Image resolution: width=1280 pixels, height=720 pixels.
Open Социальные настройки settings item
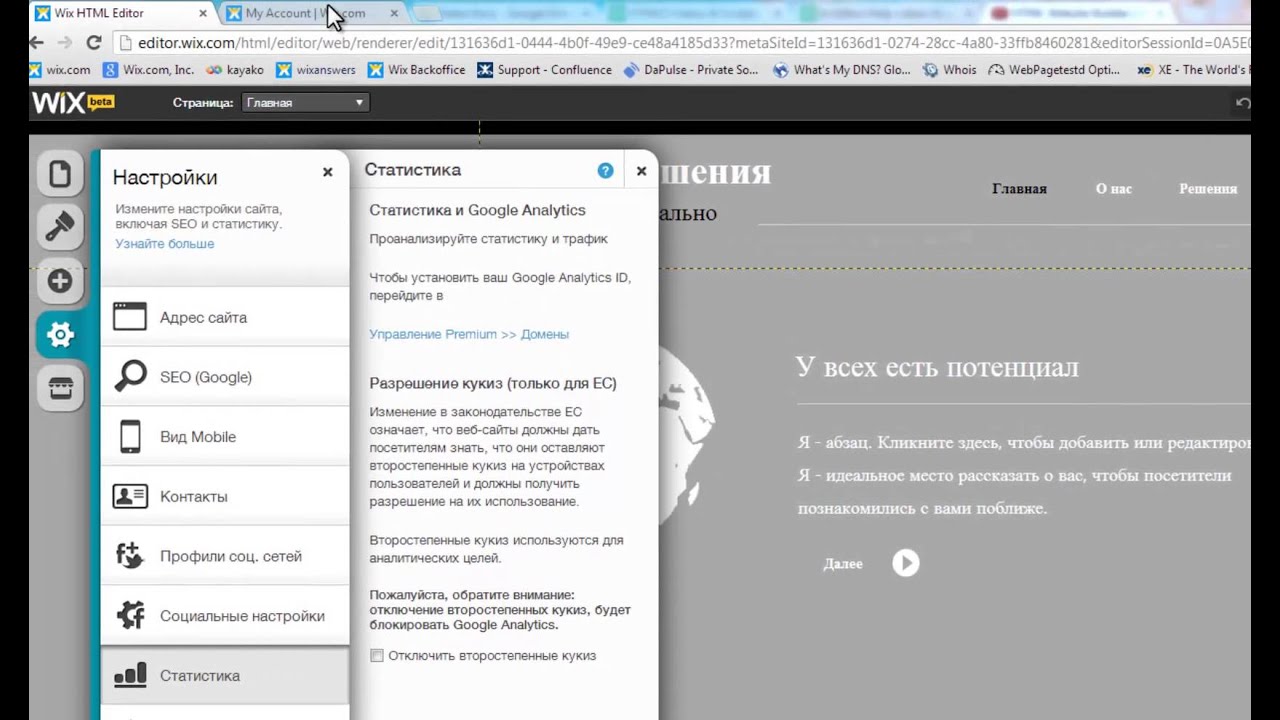225,616
